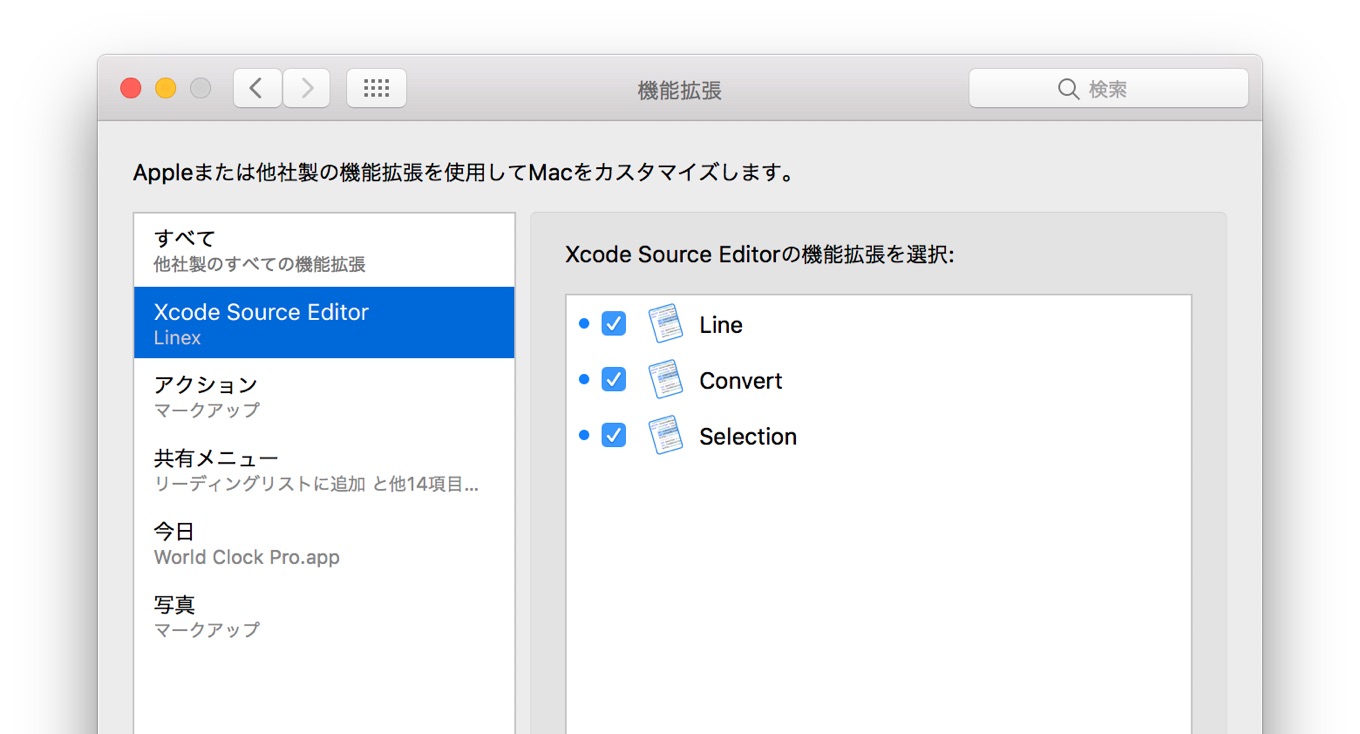Minimize the window with yellow button

point(166,89)
